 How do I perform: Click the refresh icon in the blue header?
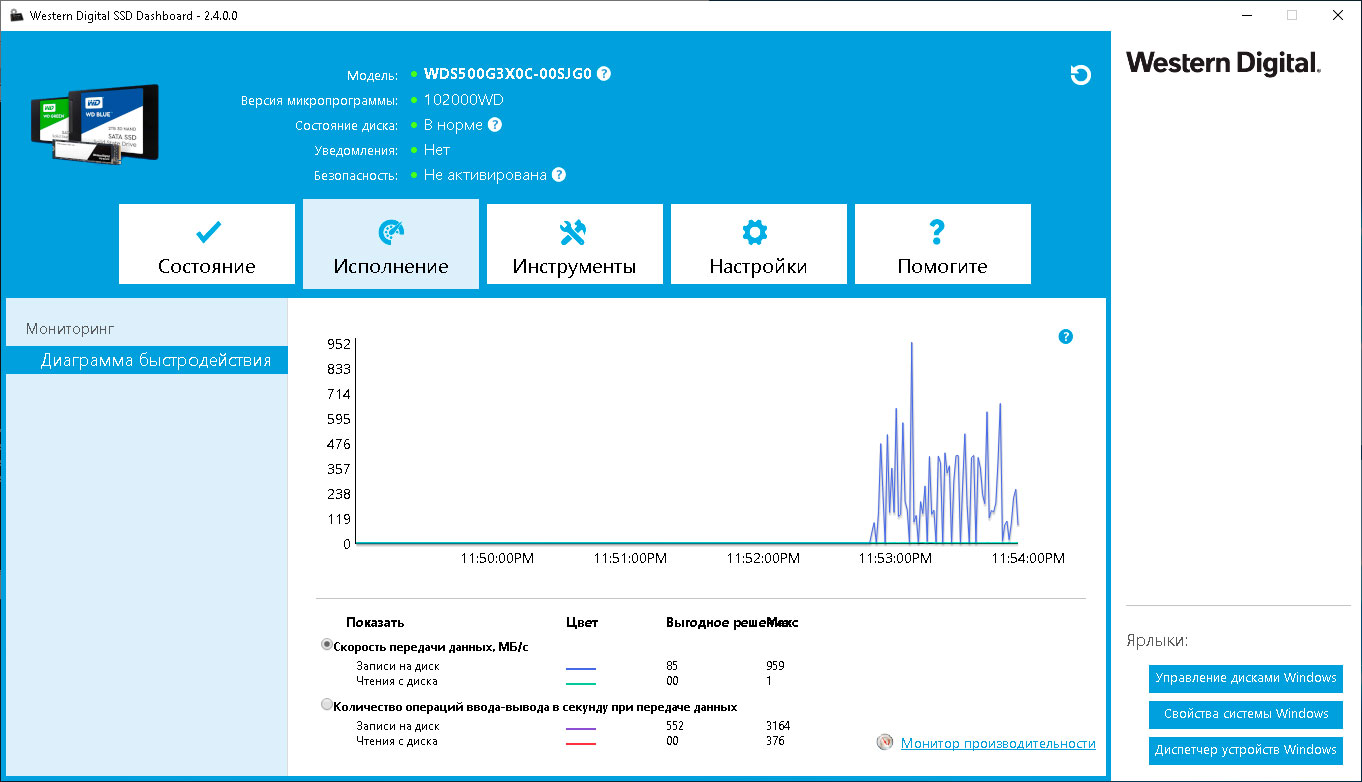click(1080, 75)
